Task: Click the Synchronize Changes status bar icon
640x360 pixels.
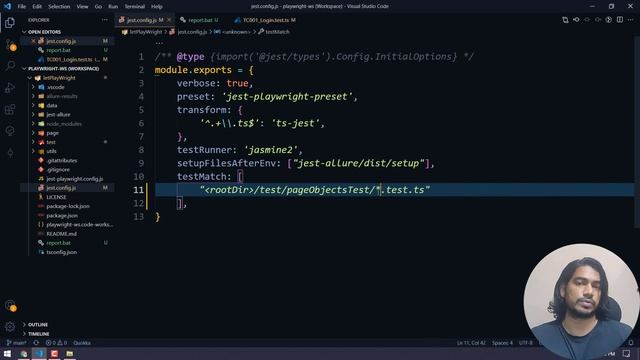Action: [36, 343]
